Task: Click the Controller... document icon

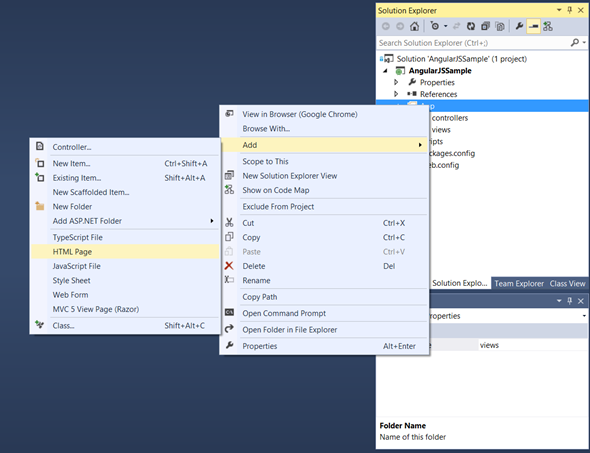Action: point(40,146)
